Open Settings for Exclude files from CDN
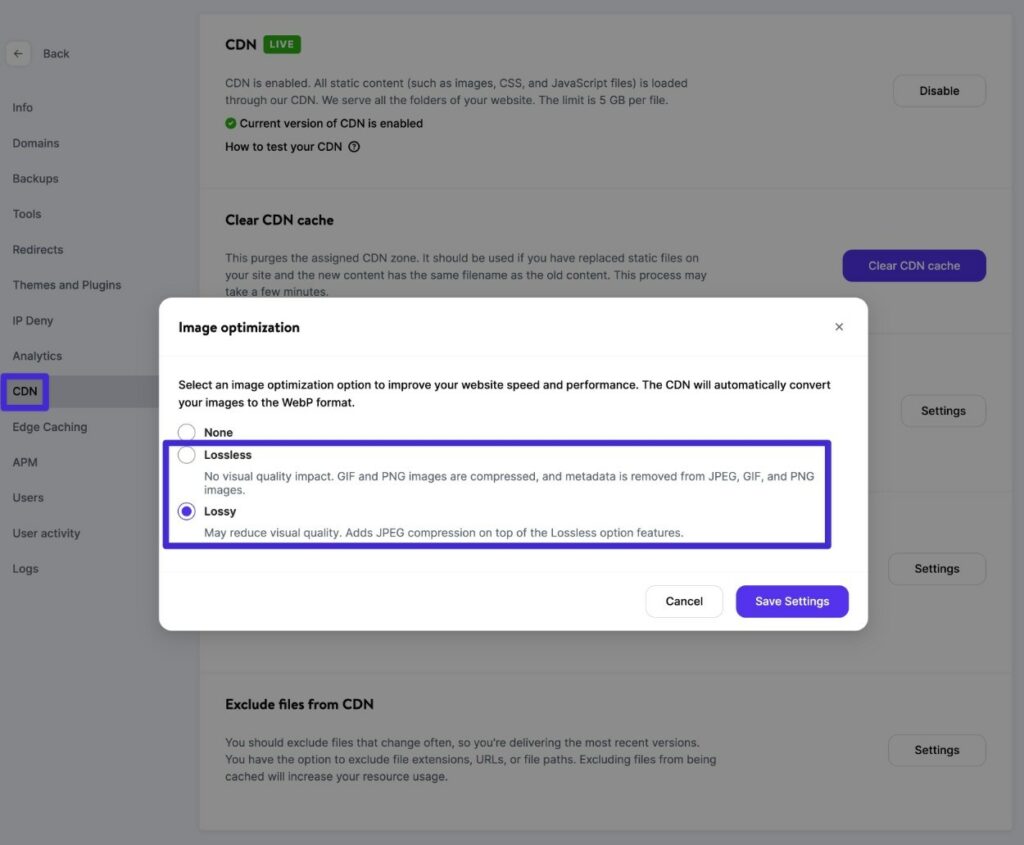Image resolution: width=1024 pixels, height=845 pixels. [937, 750]
